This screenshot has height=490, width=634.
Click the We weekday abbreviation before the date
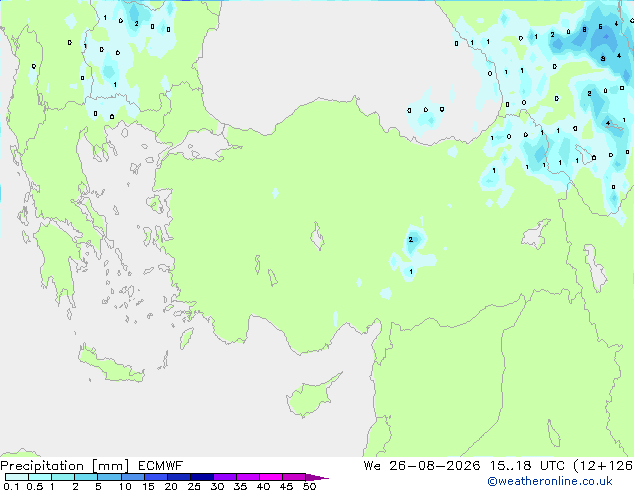click(x=372, y=466)
